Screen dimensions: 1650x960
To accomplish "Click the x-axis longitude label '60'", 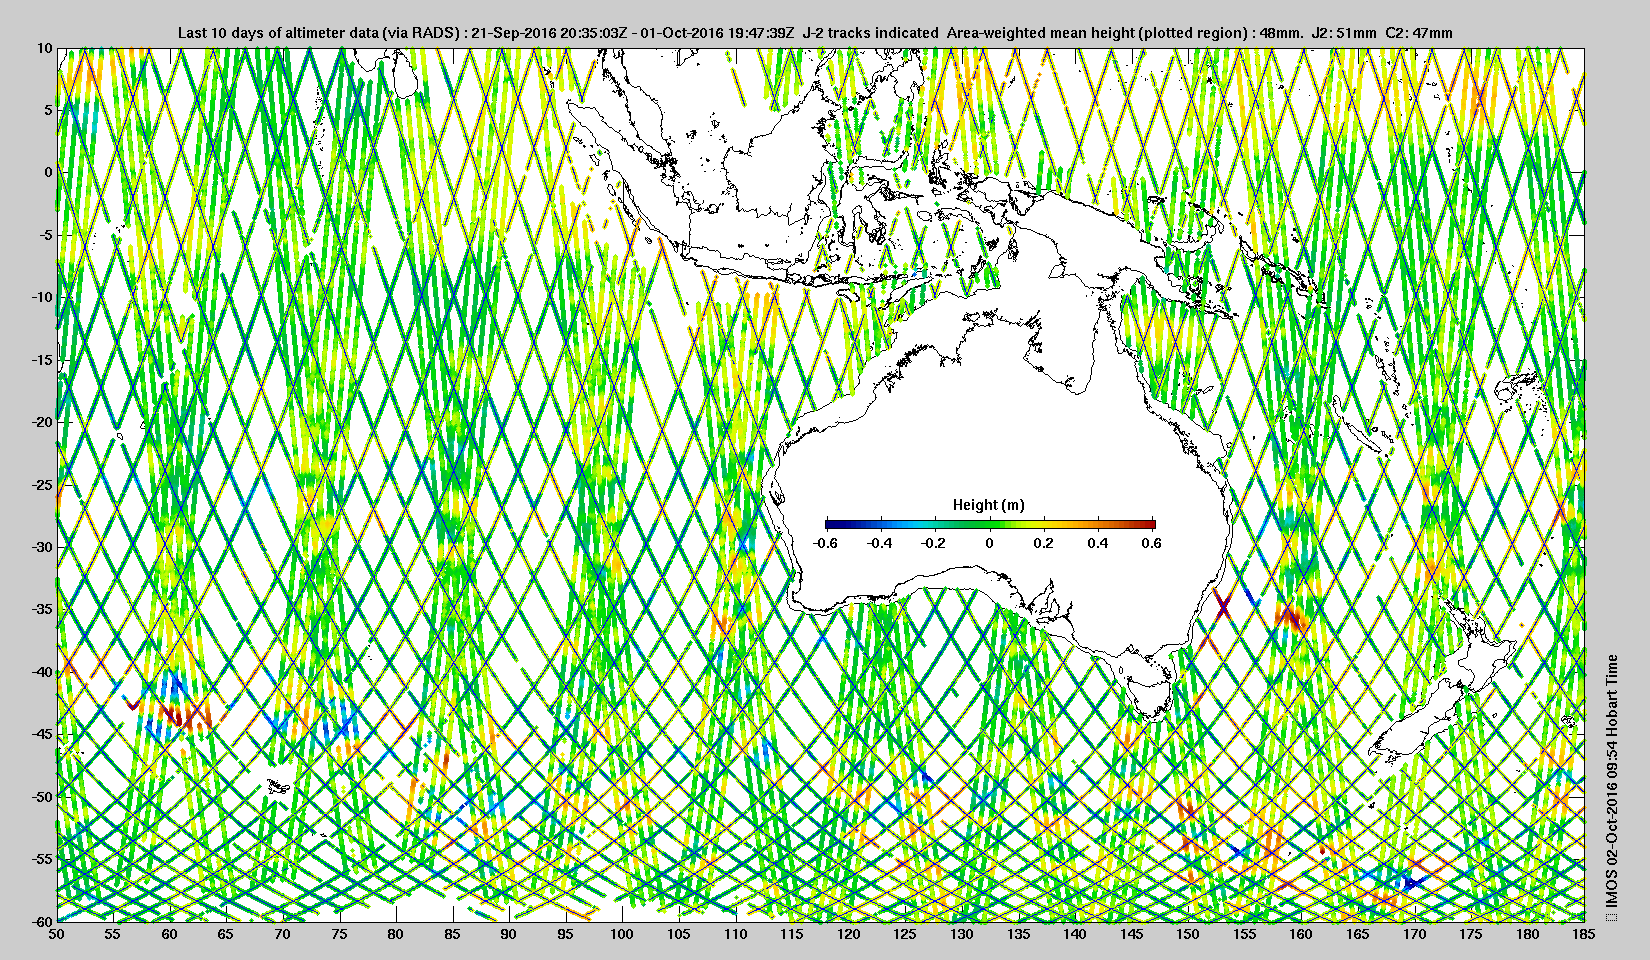I will 170,934.
